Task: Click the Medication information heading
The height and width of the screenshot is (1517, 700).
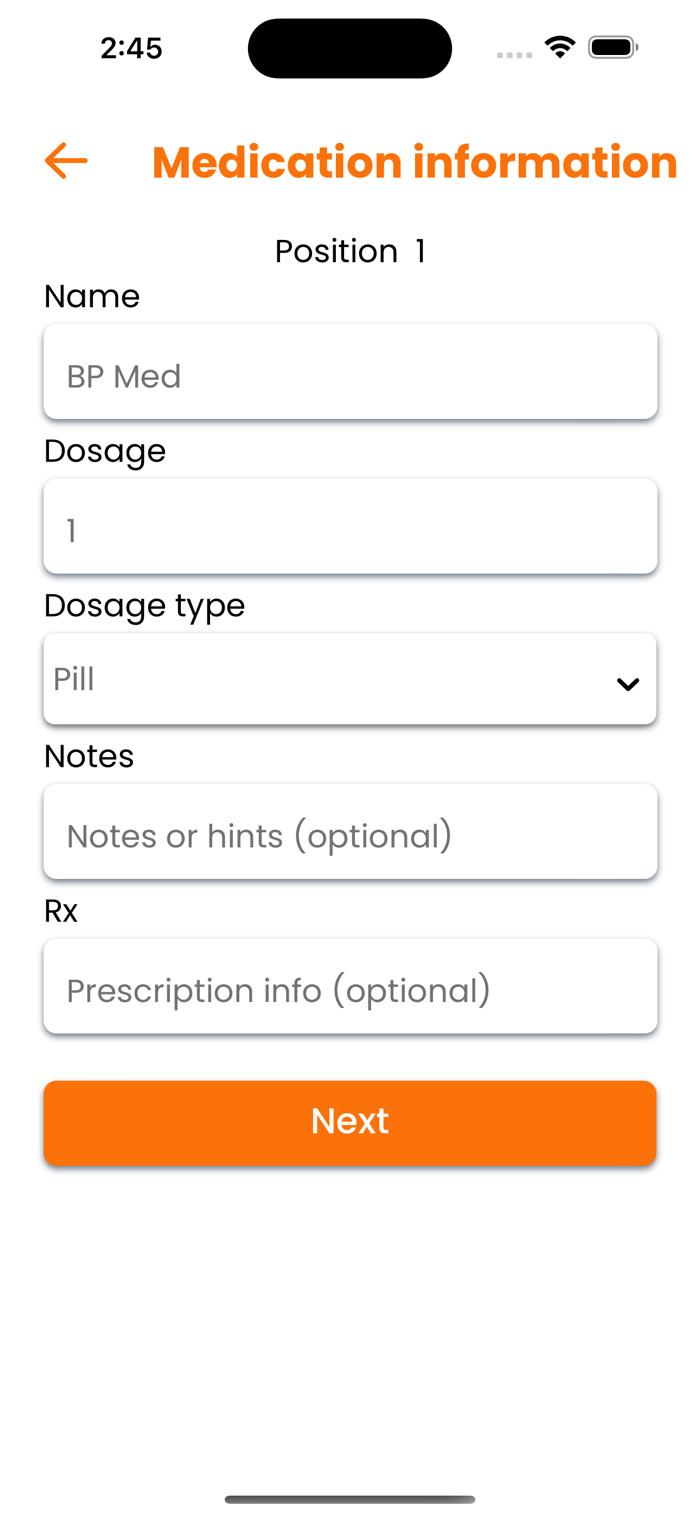Action: 415,162
